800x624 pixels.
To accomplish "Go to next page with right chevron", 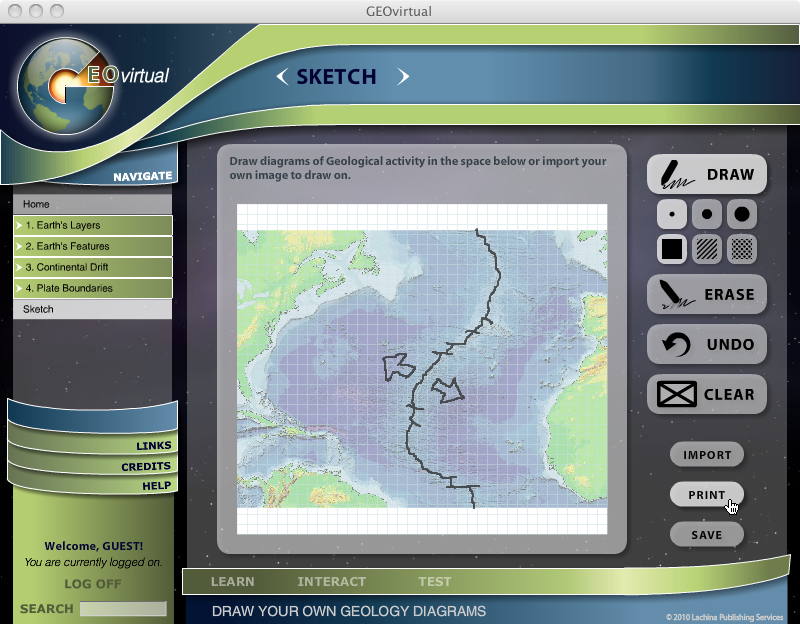I will tap(403, 77).
